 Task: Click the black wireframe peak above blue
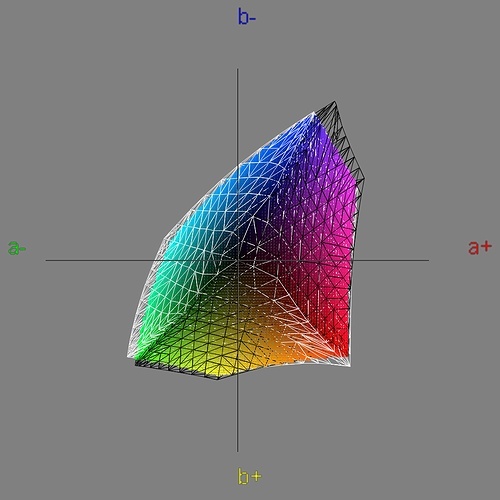point(335,101)
